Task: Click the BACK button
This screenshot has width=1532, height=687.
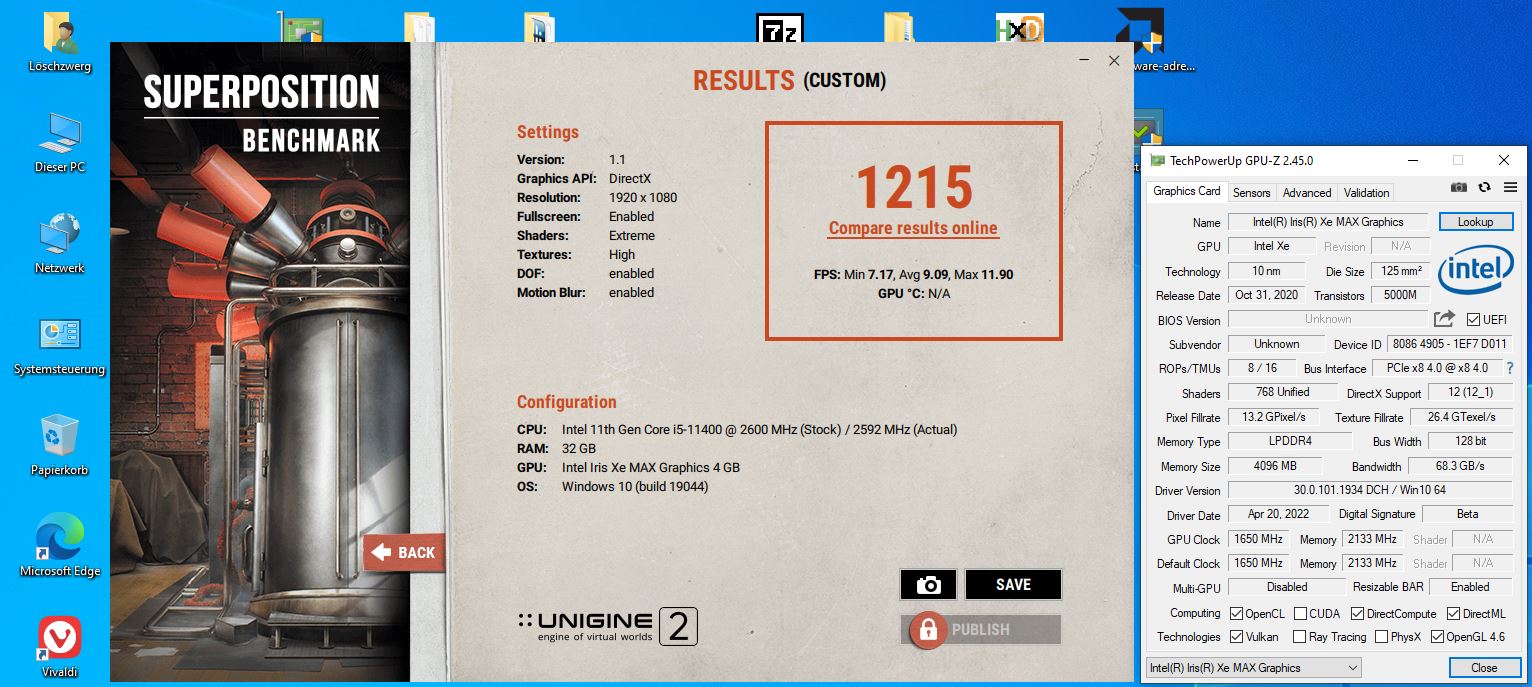Action: pos(404,552)
